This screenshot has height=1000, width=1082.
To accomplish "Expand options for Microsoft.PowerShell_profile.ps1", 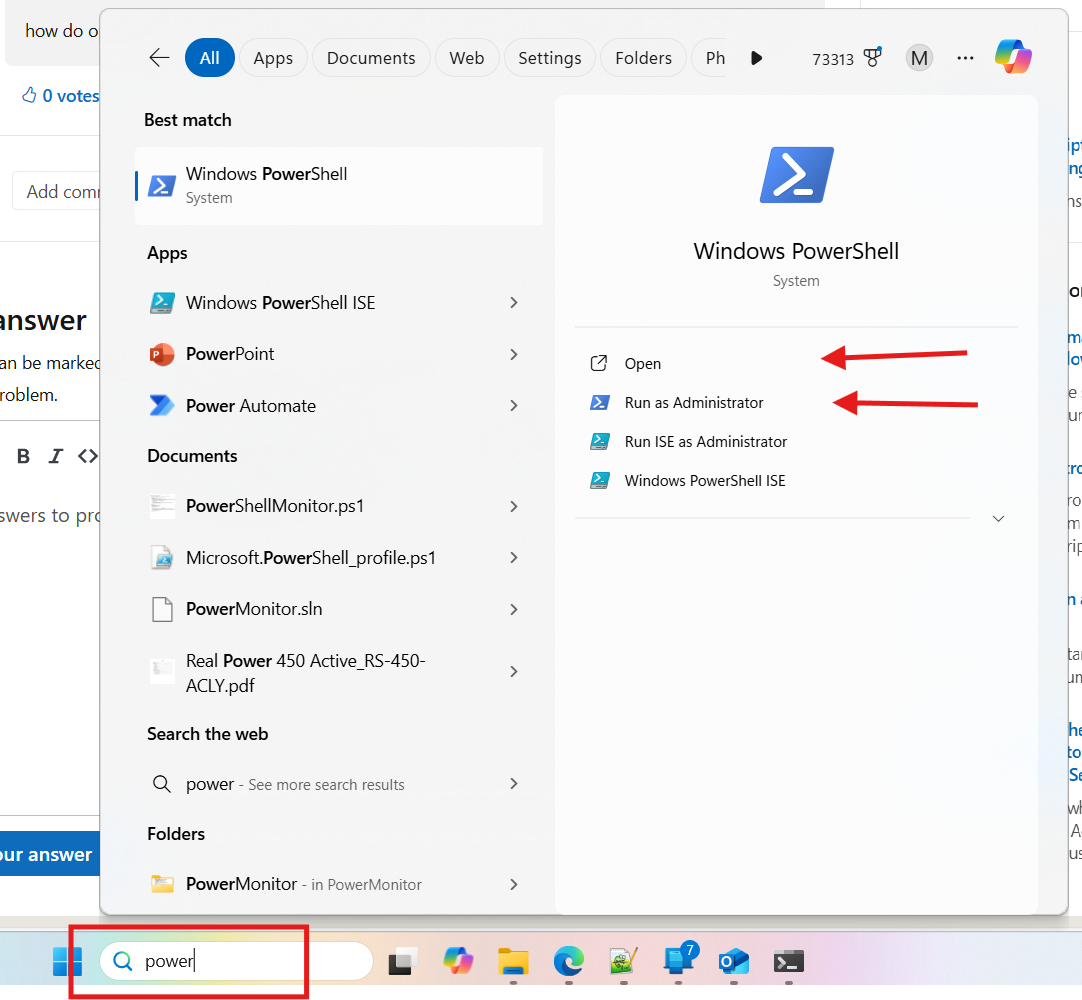I will click(513, 558).
